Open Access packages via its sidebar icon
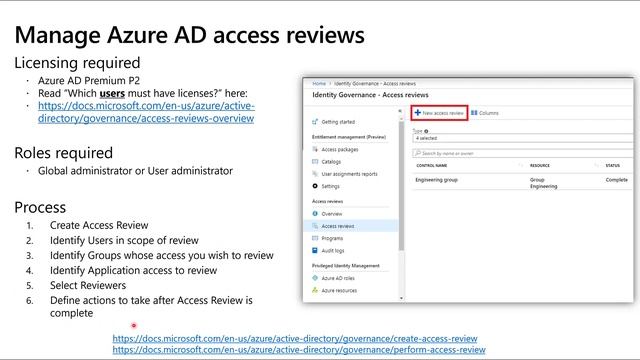Screen dimensions: 640x360 click(x=315, y=149)
